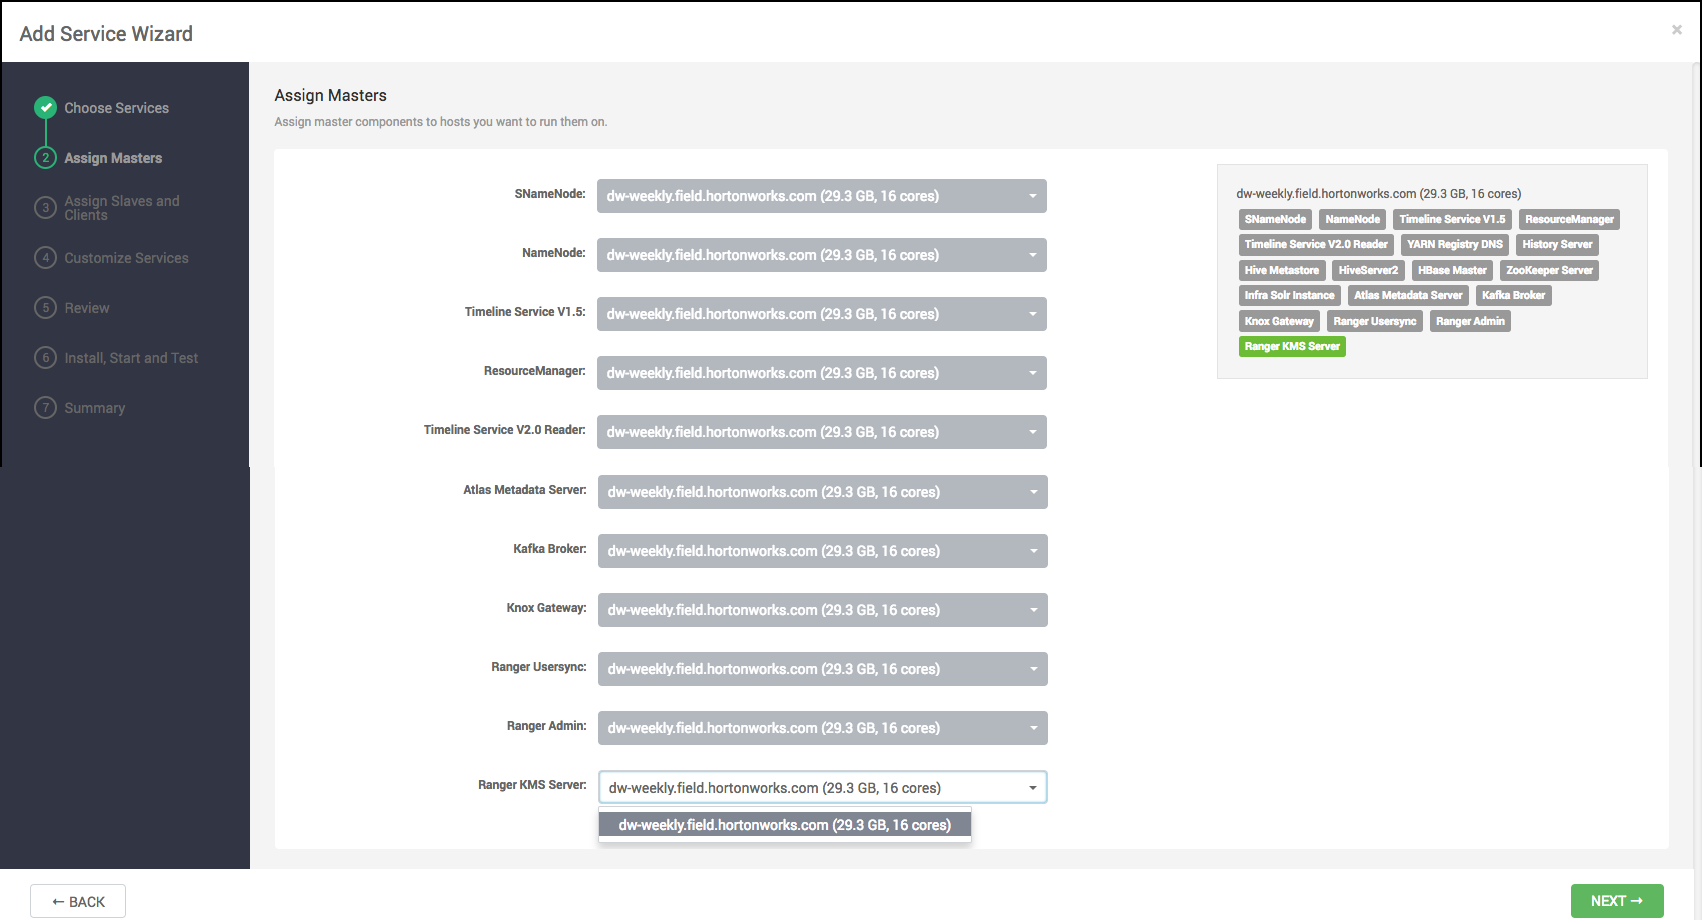Screen dimensions: 1702x920
Task: Click the NameNode tag in host summary
Action: (1352, 219)
